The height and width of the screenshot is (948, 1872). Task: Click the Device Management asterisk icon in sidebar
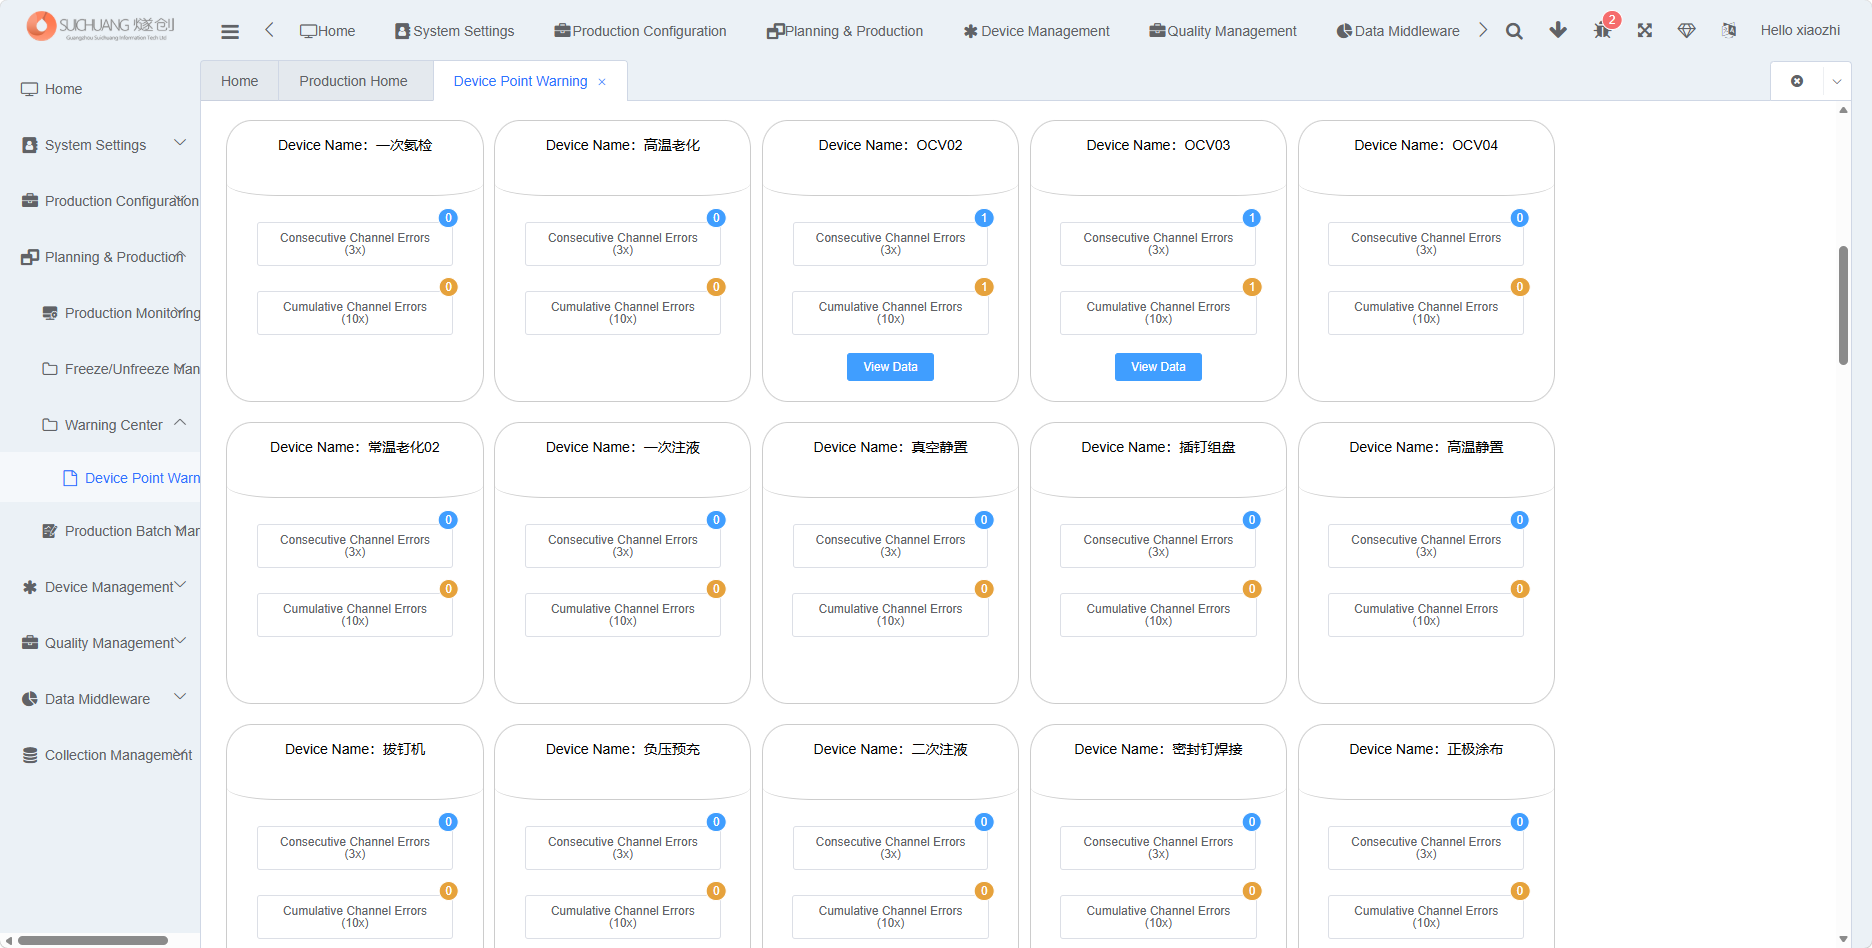(x=30, y=587)
